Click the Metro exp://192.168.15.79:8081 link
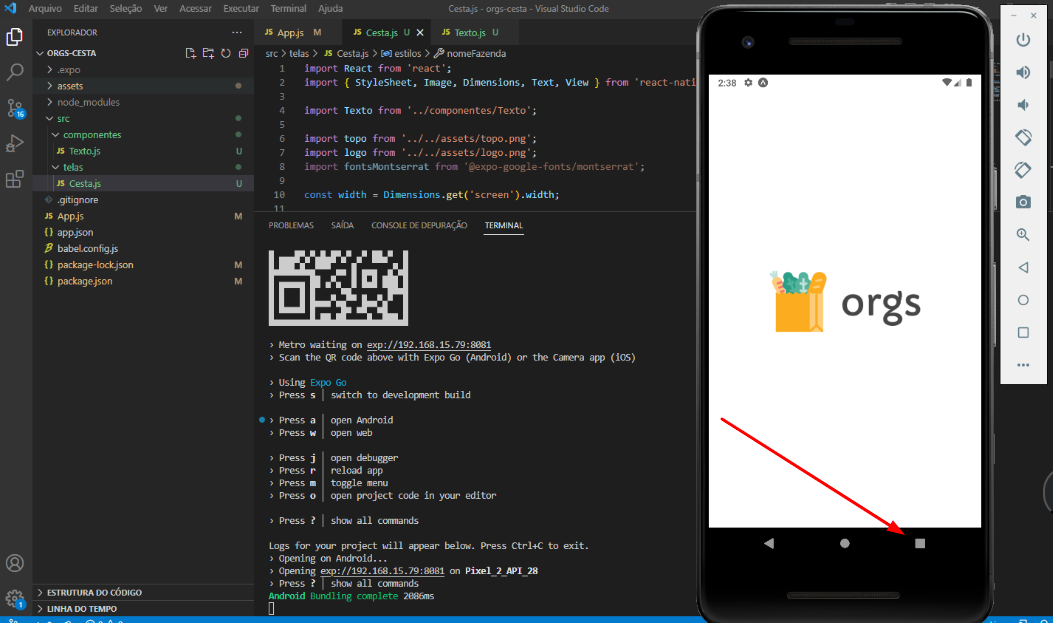 429,345
